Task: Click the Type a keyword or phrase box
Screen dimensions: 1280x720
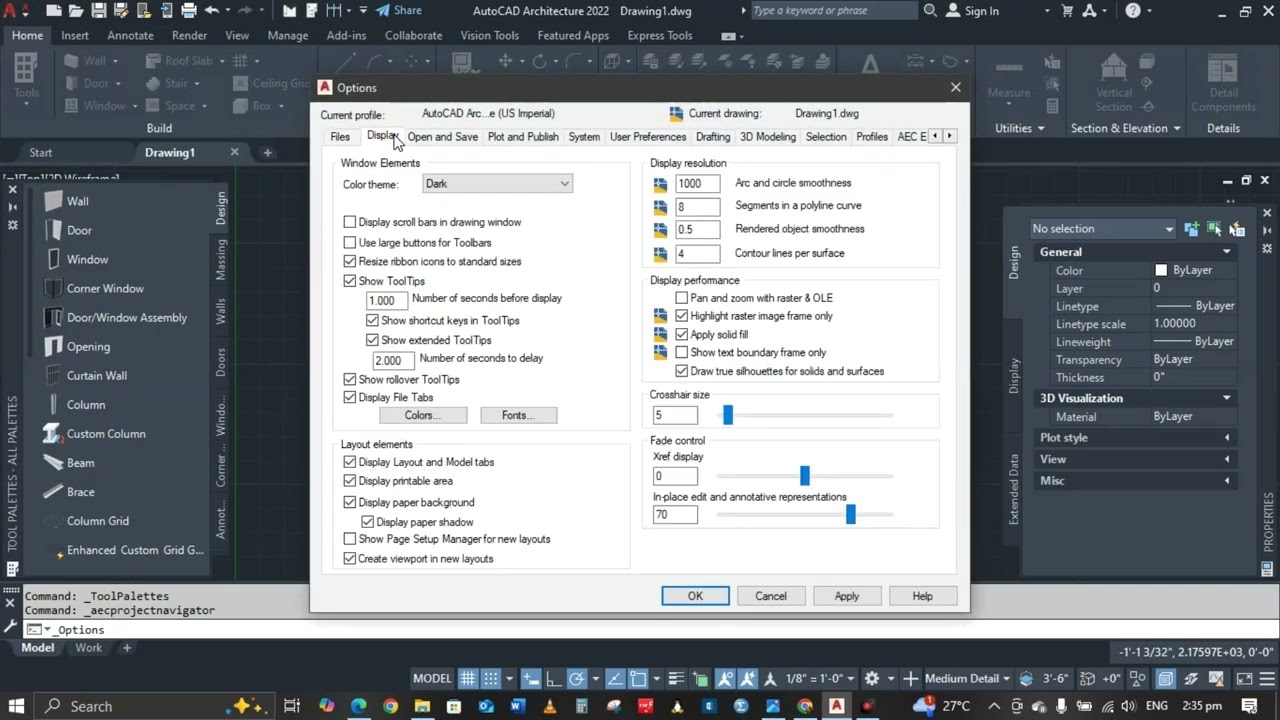Action: pyautogui.click(x=833, y=11)
